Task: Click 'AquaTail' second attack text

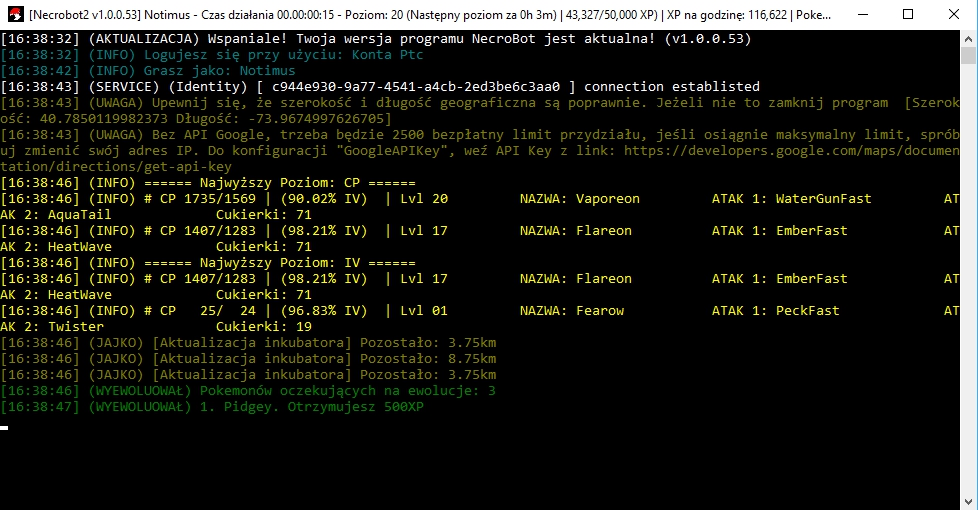Action: click(79, 214)
